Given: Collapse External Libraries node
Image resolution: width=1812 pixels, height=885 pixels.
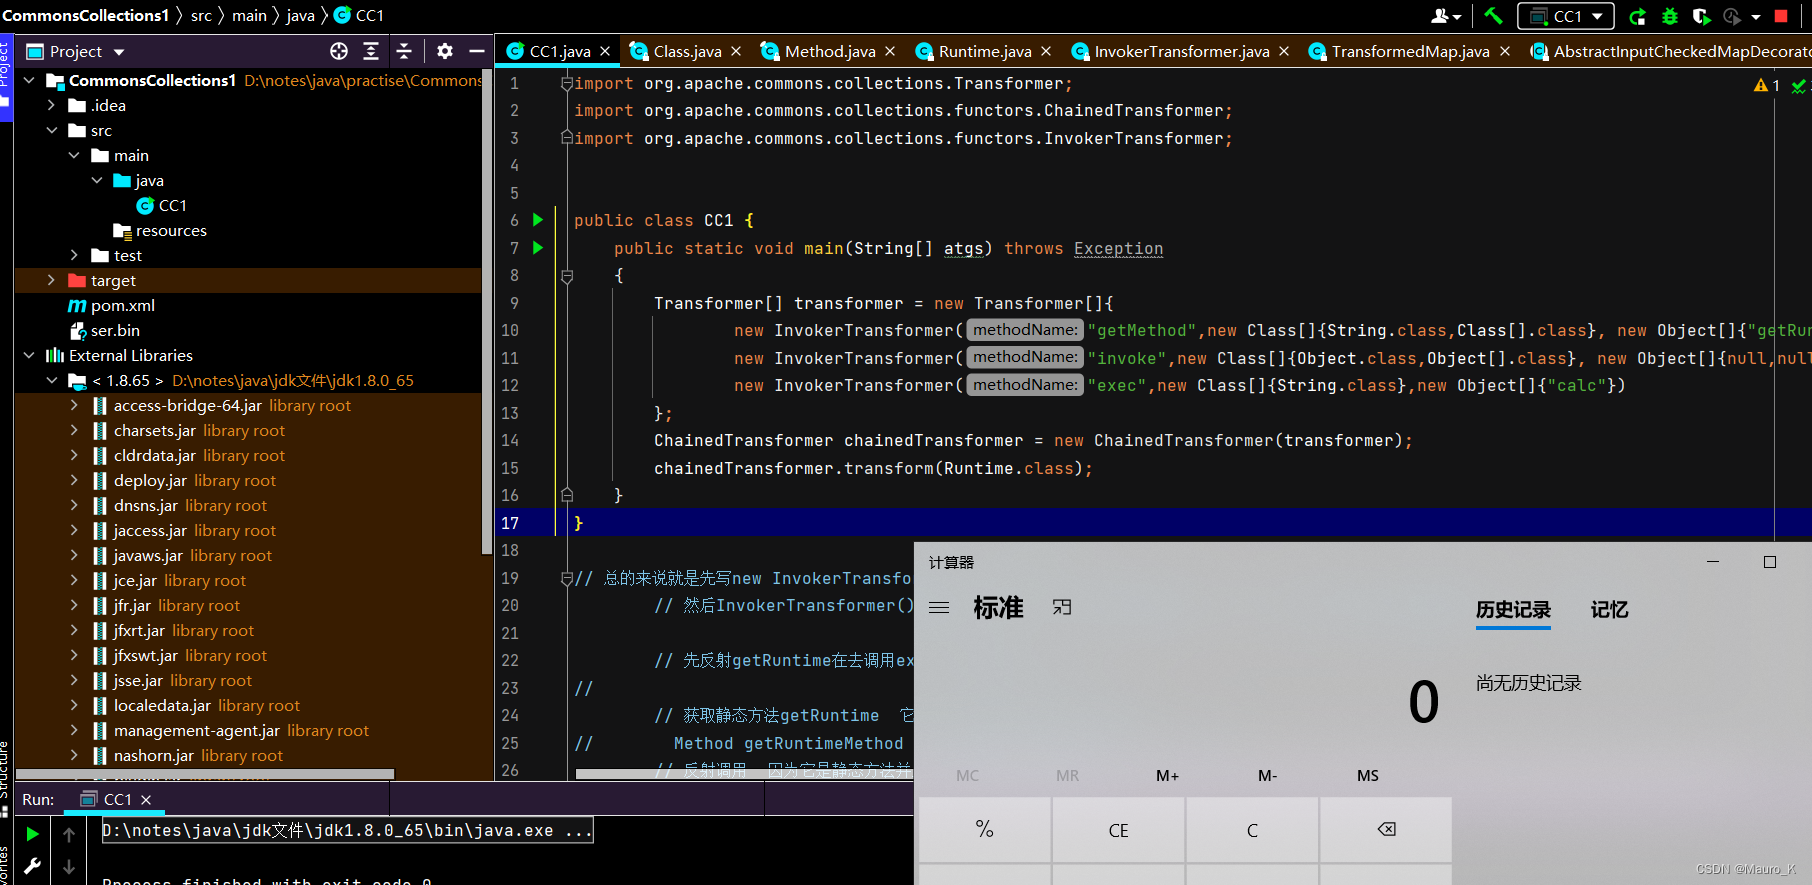Looking at the screenshot, I should (29, 355).
